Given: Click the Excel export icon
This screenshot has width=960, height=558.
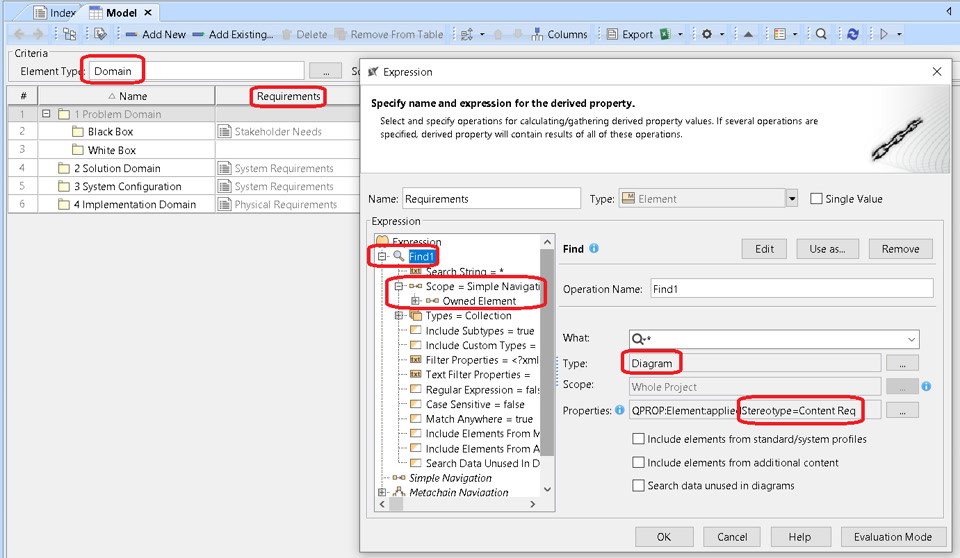Looking at the screenshot, I should (665, 34).
